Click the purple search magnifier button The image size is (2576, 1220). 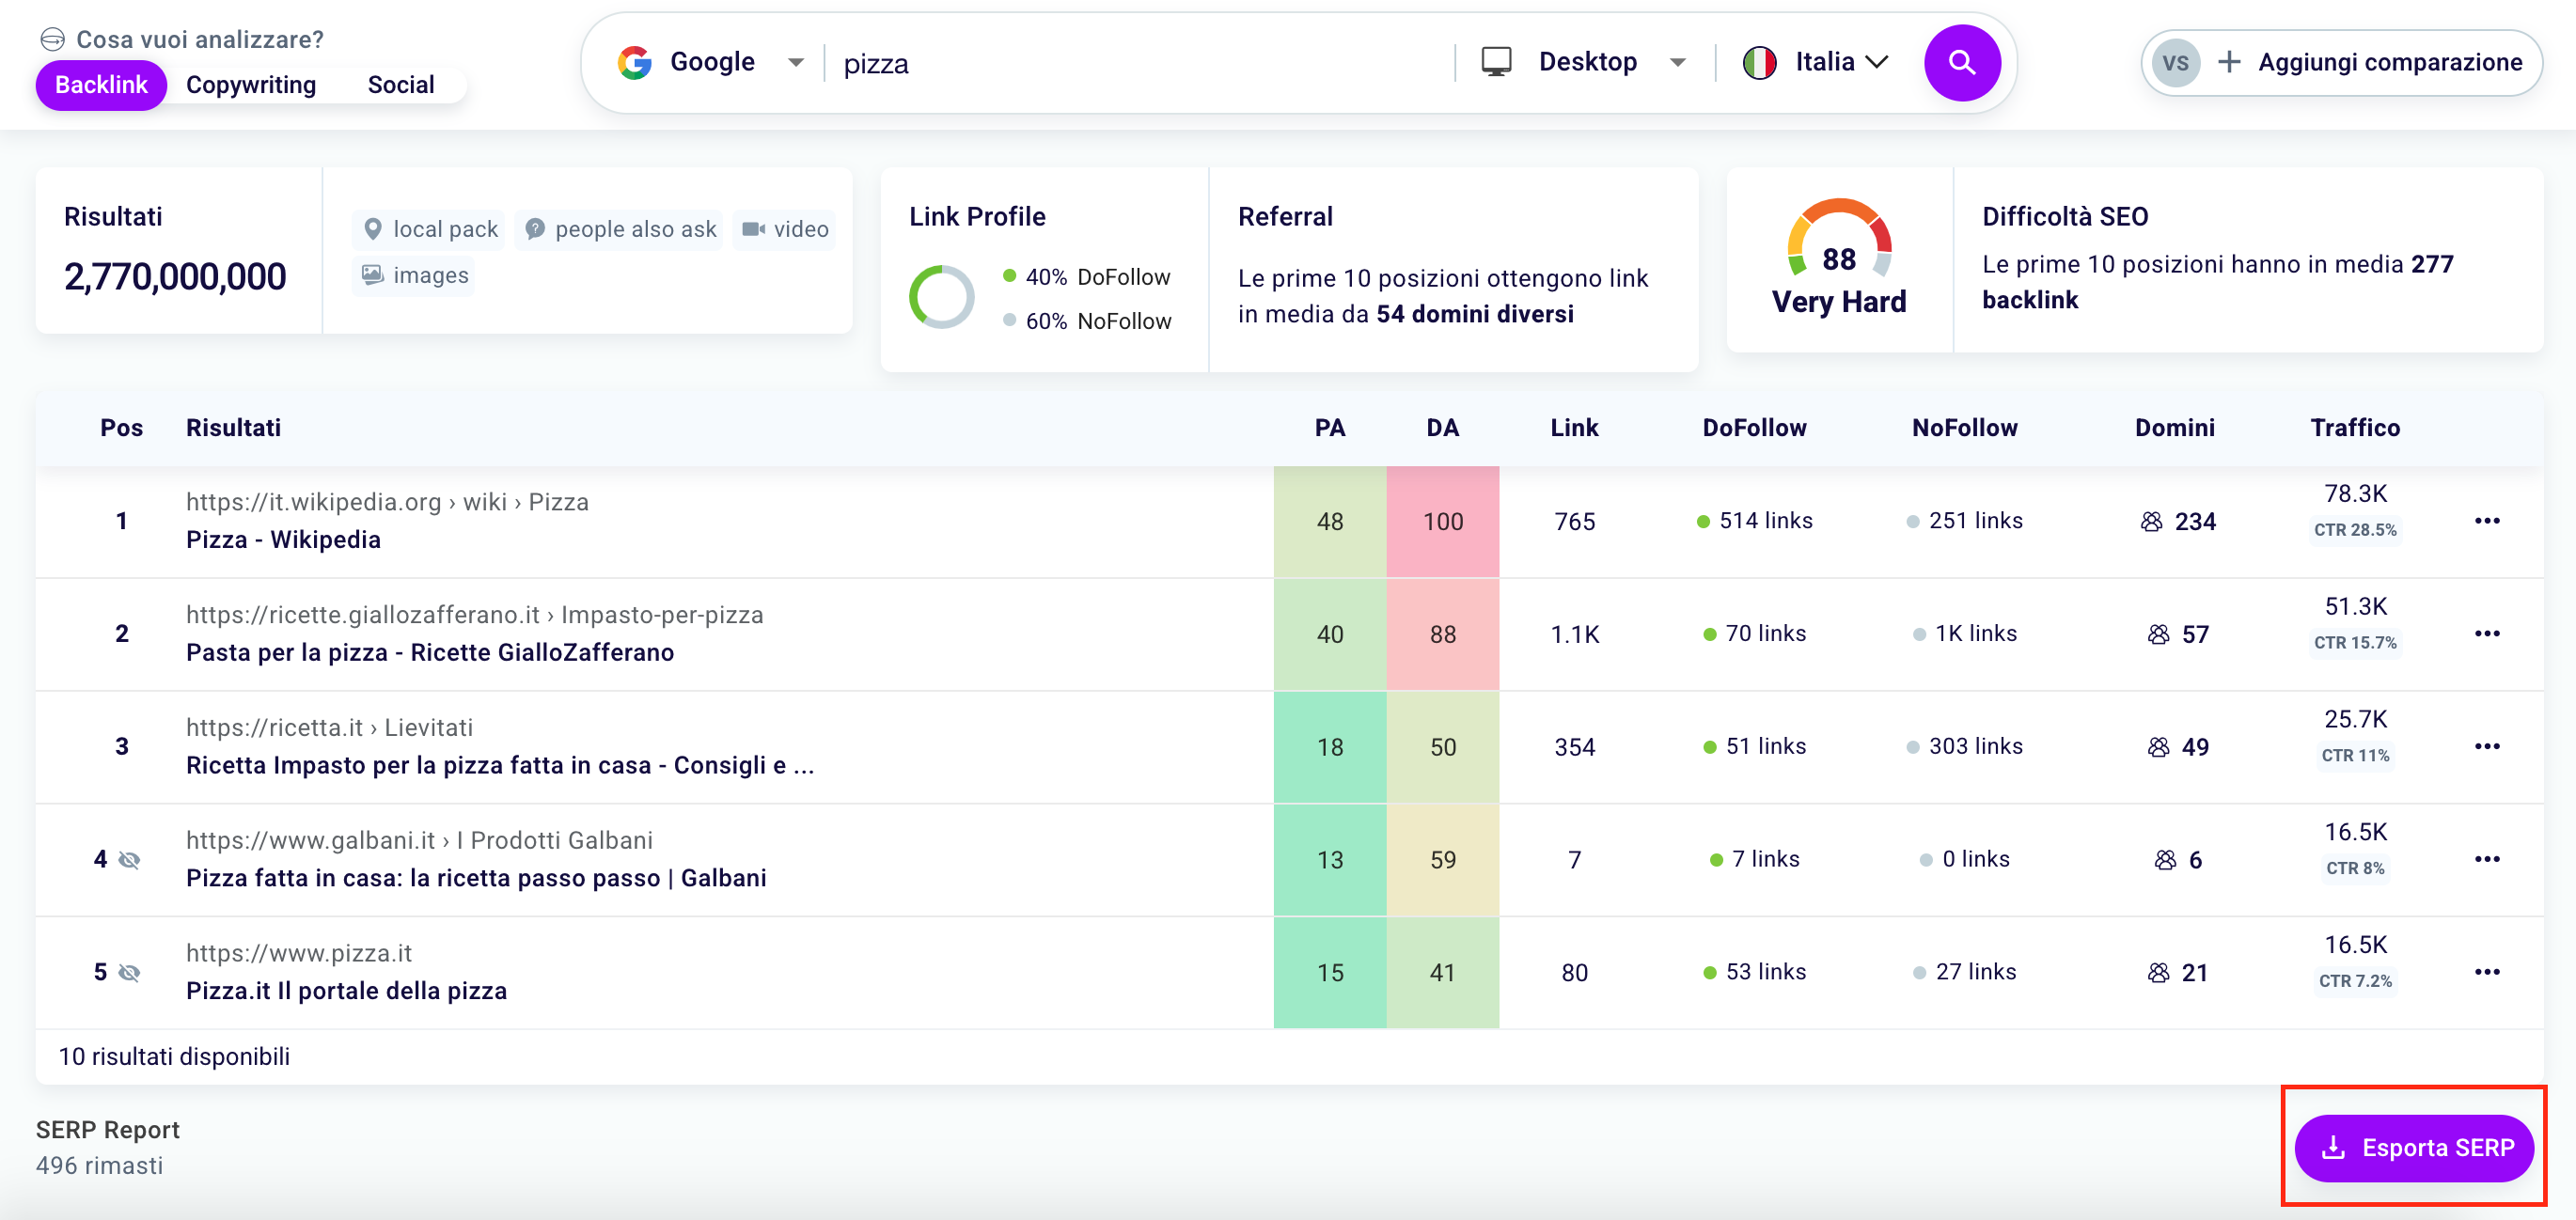(x=1961, y=63)
